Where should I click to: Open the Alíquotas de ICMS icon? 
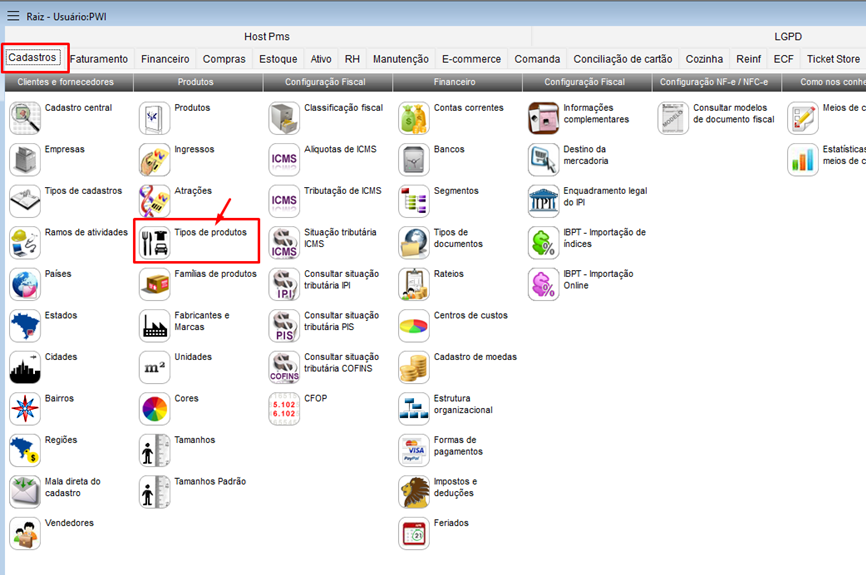(x=284, y=160)
